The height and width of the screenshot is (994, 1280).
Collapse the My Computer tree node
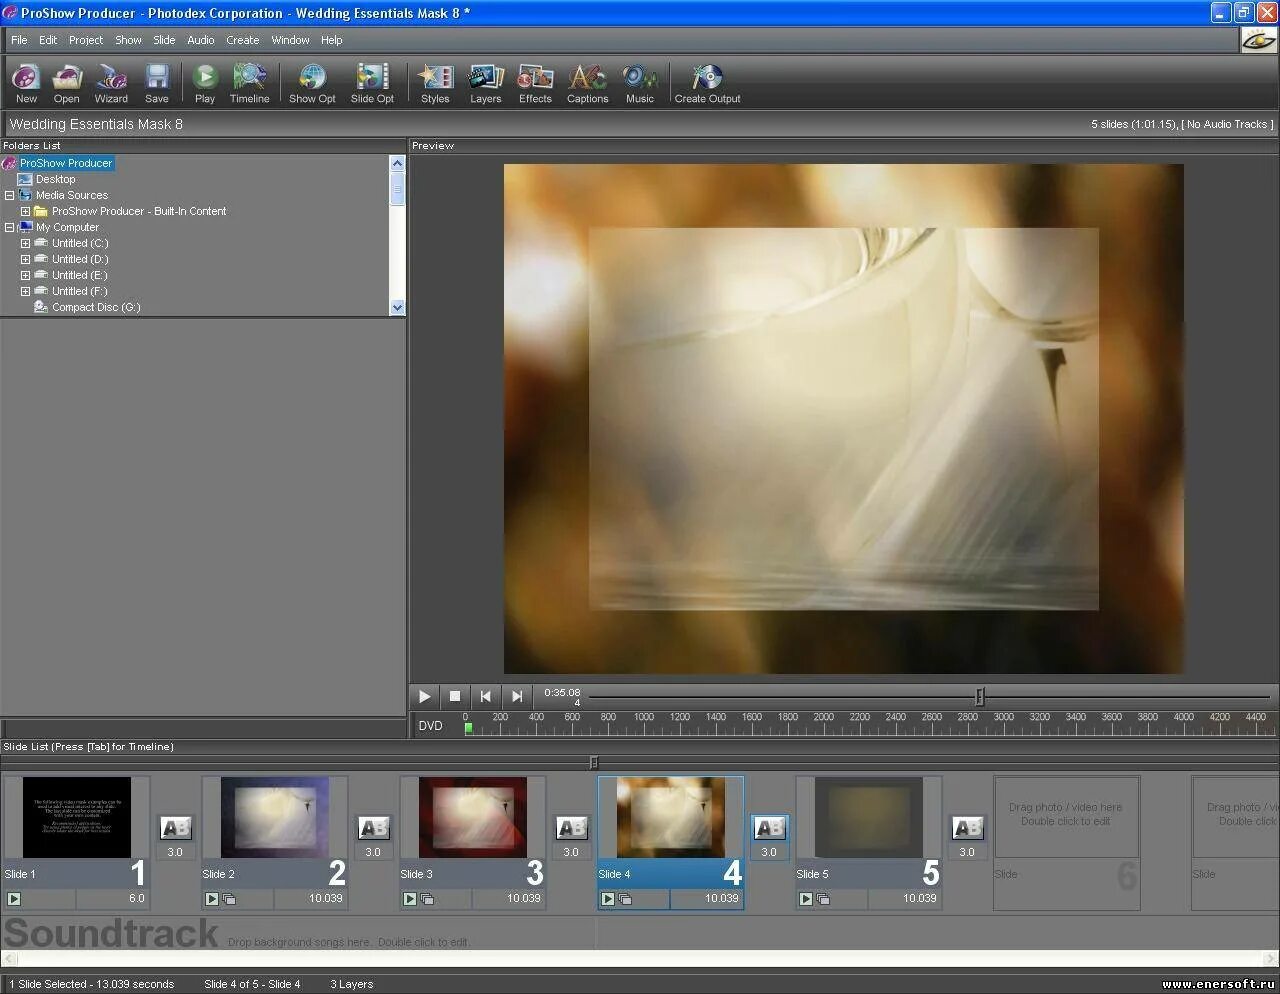[x=9, y=227]
